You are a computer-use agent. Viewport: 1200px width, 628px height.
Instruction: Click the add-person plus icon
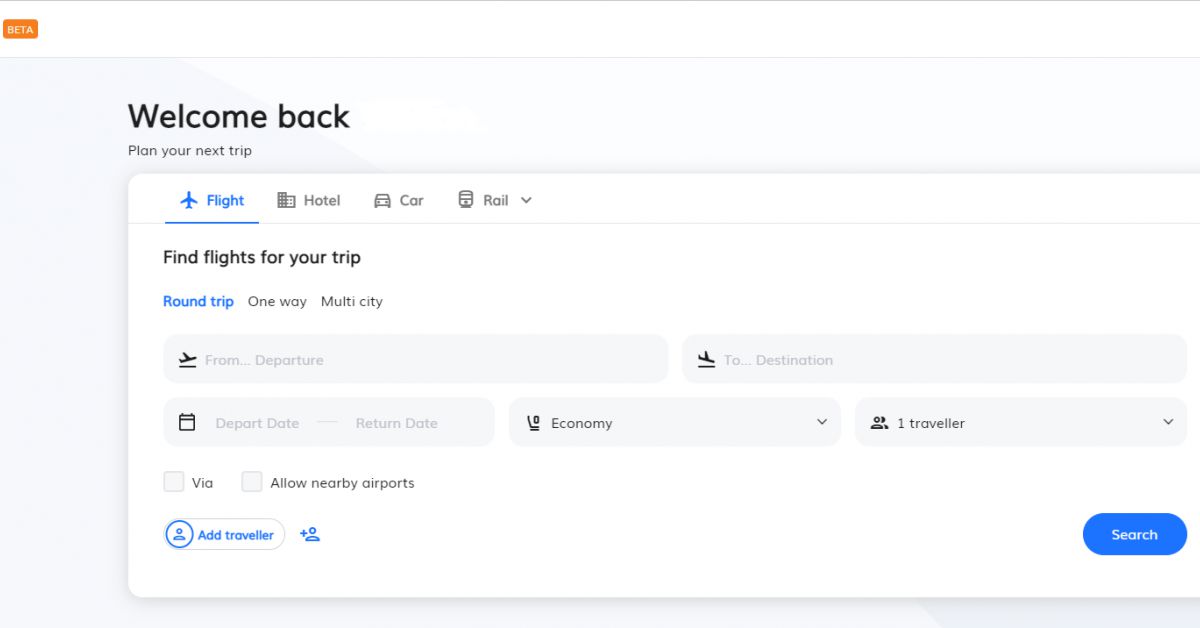[310, 535]
